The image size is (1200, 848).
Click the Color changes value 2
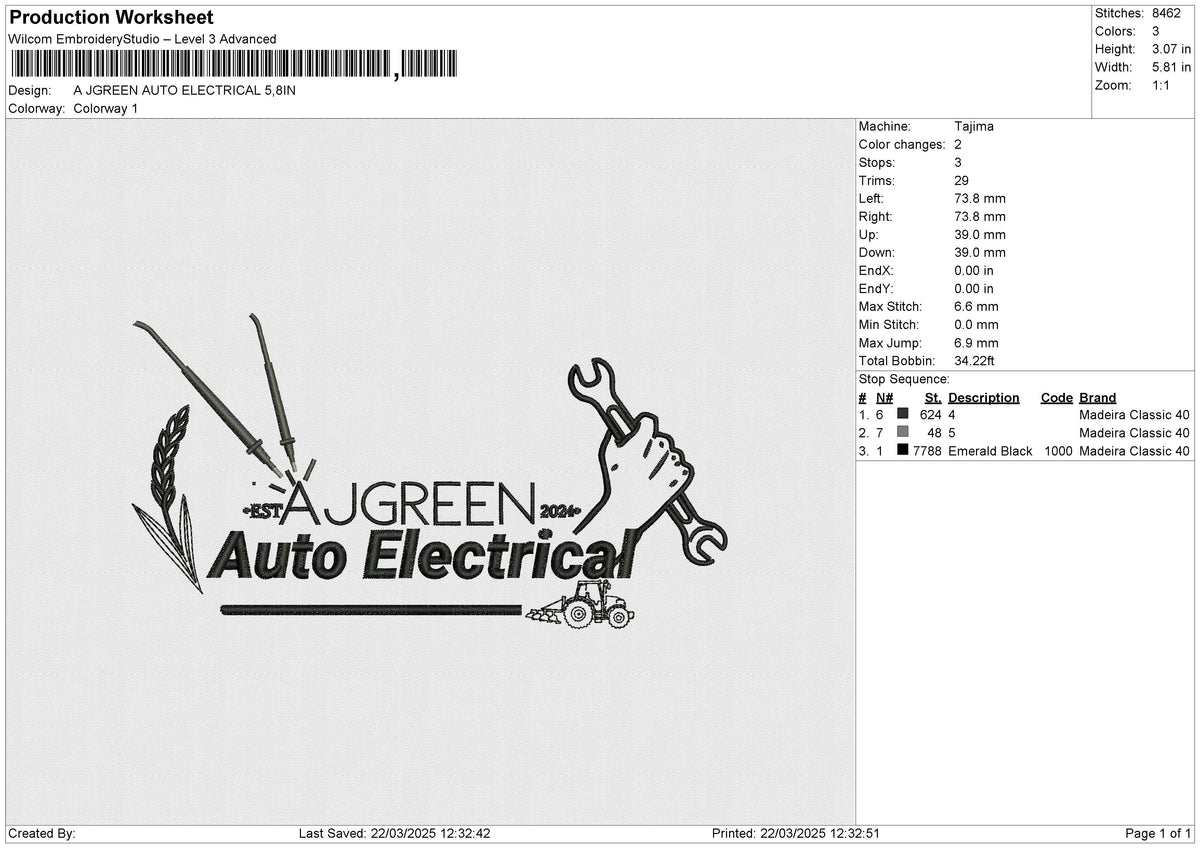click(x=958, y=144)
